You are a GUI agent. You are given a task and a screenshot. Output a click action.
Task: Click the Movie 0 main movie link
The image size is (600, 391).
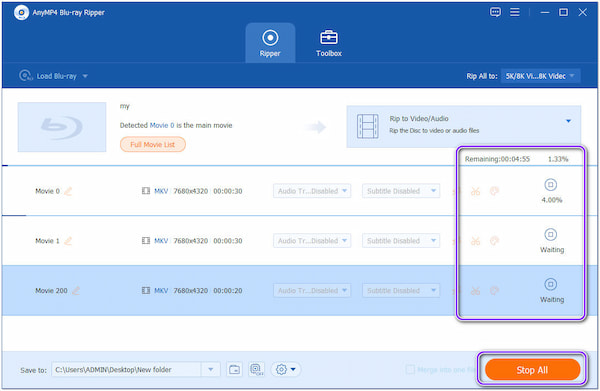coord(162,125)
